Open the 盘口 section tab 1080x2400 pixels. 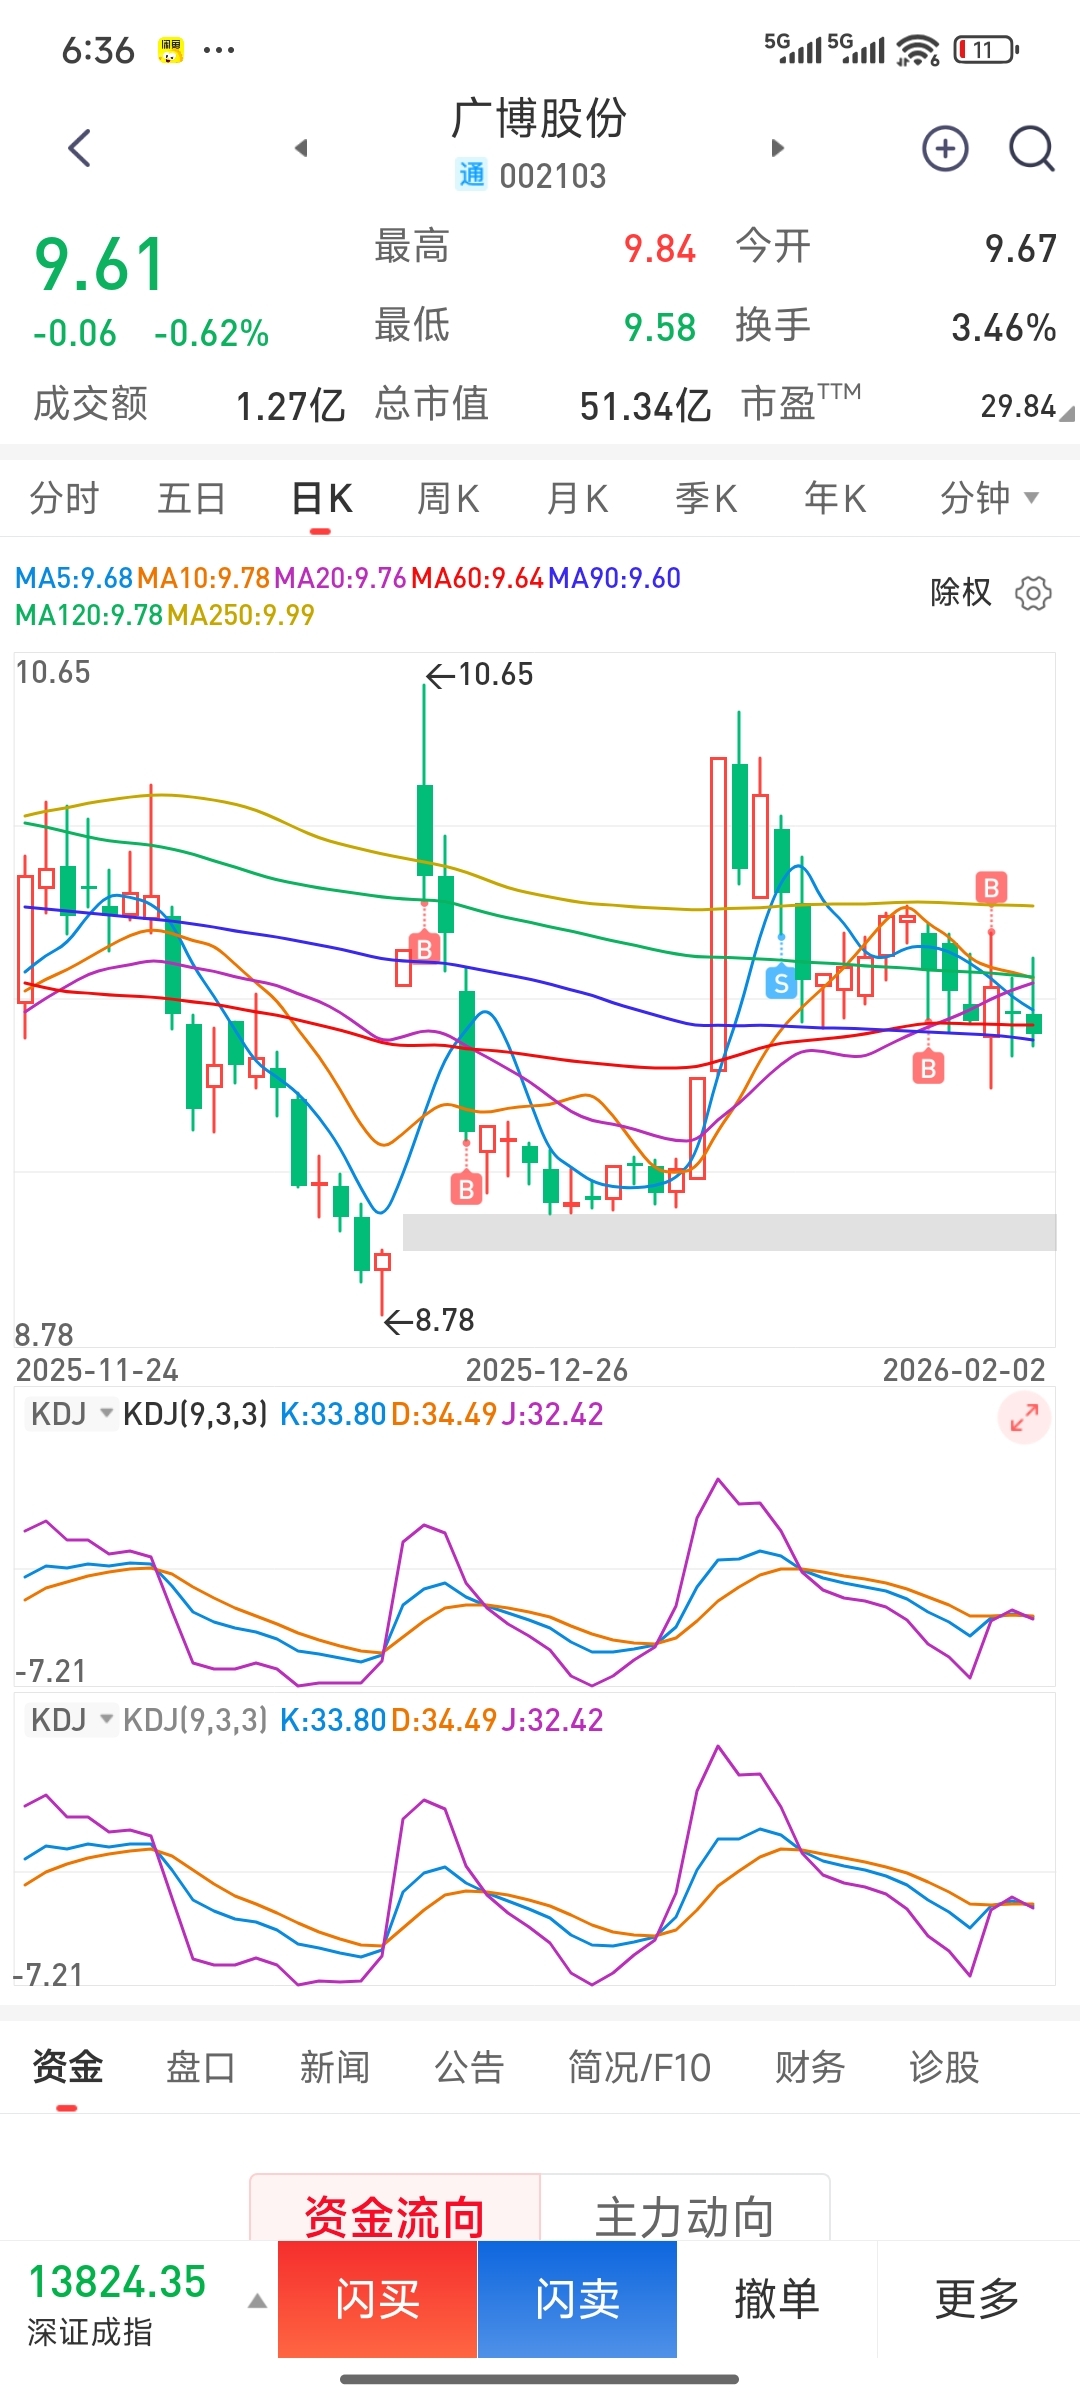(200, 2067)
